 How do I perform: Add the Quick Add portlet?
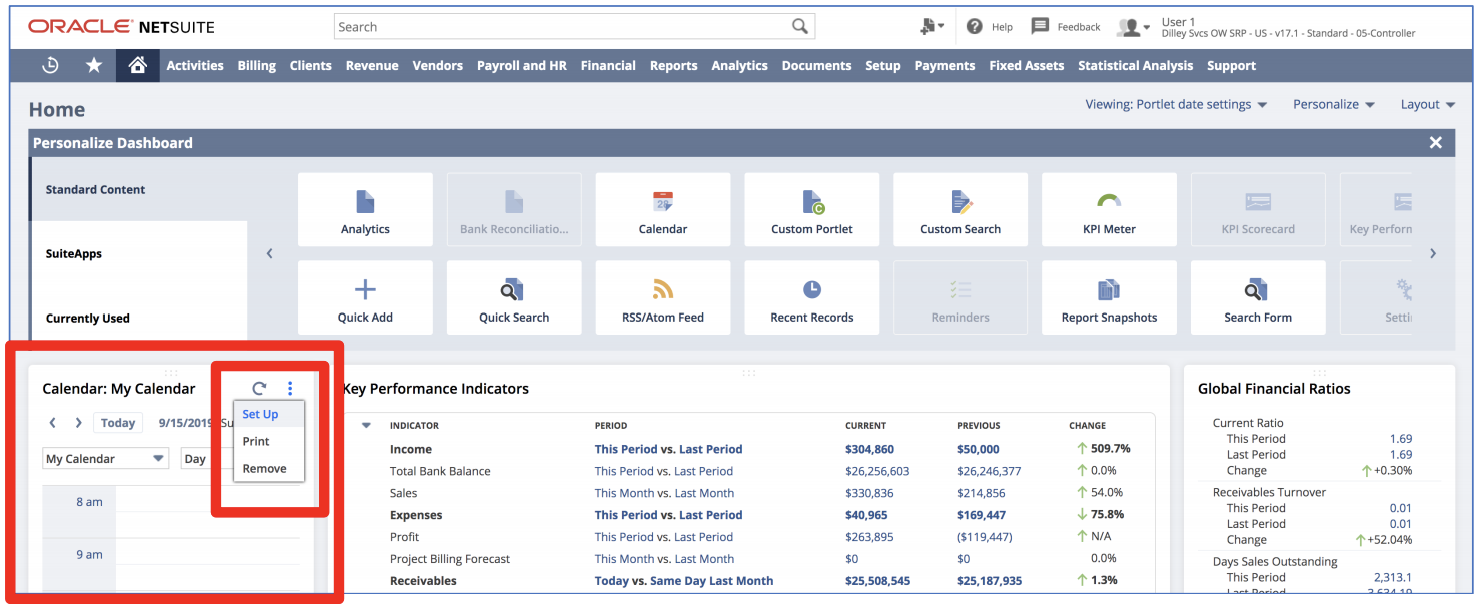click(x=365, y=298)
